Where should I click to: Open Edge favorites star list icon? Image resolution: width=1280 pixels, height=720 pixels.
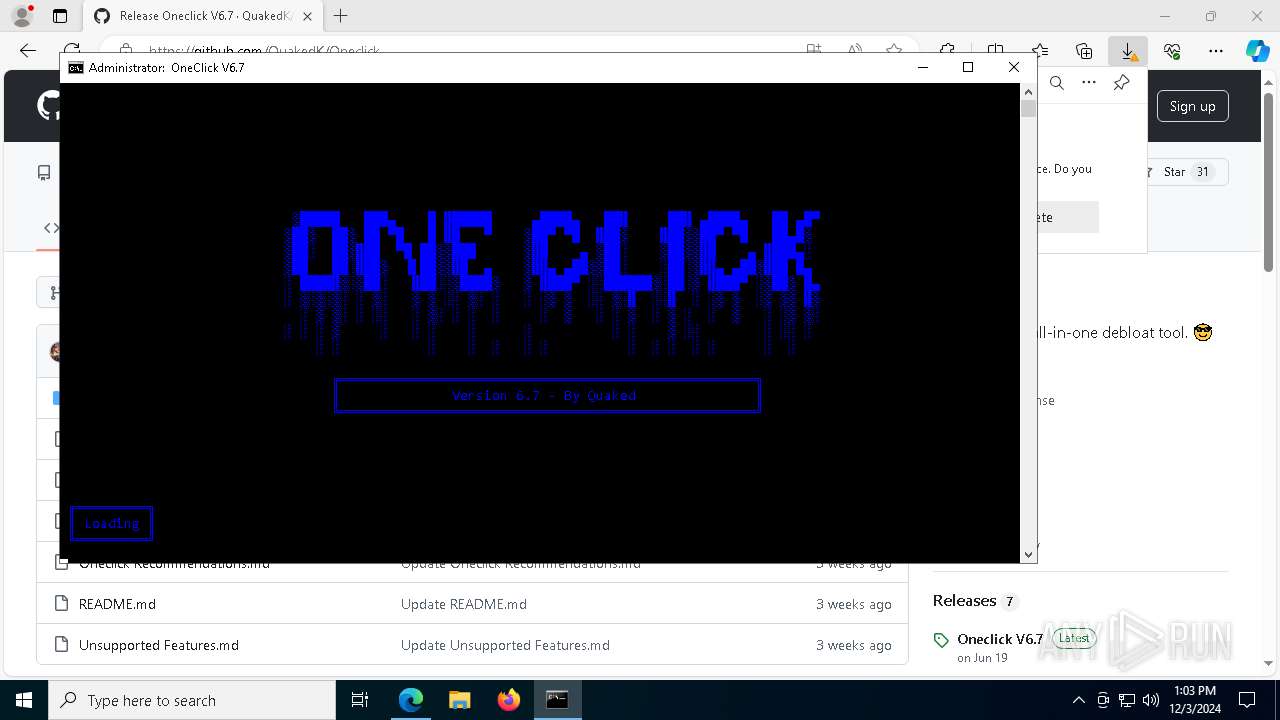coord(1040,50)
